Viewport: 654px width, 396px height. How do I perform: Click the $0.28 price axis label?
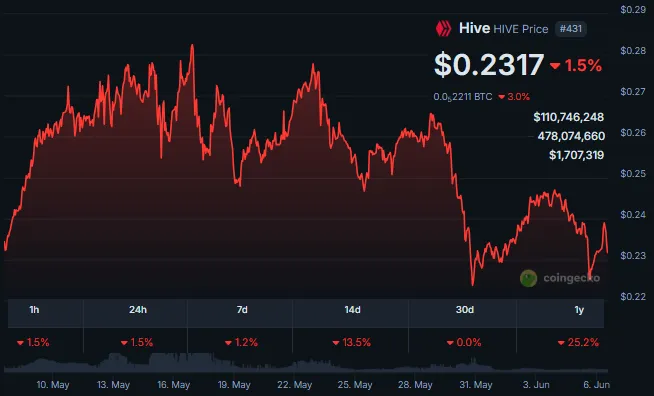633,50
